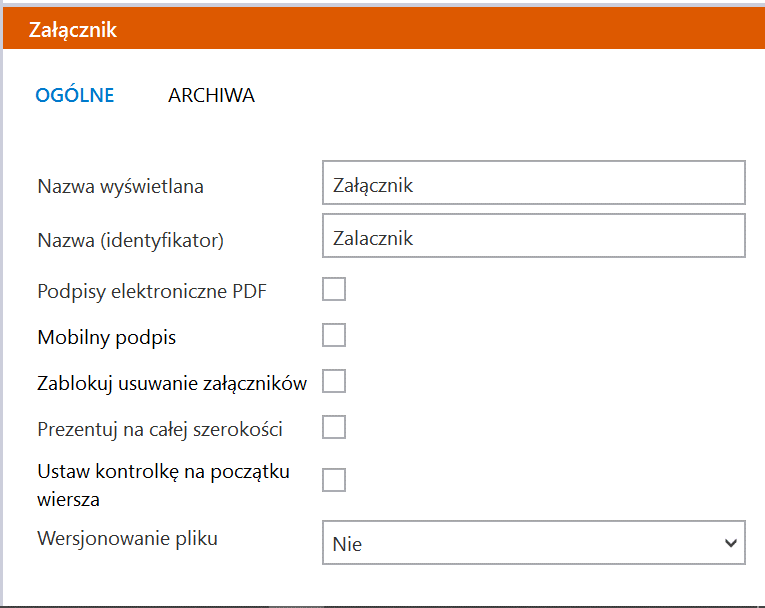Focus the Nazwa (identyfikator) input field
This screenshot has width=765, height=608.
click(x=534, y=236)
